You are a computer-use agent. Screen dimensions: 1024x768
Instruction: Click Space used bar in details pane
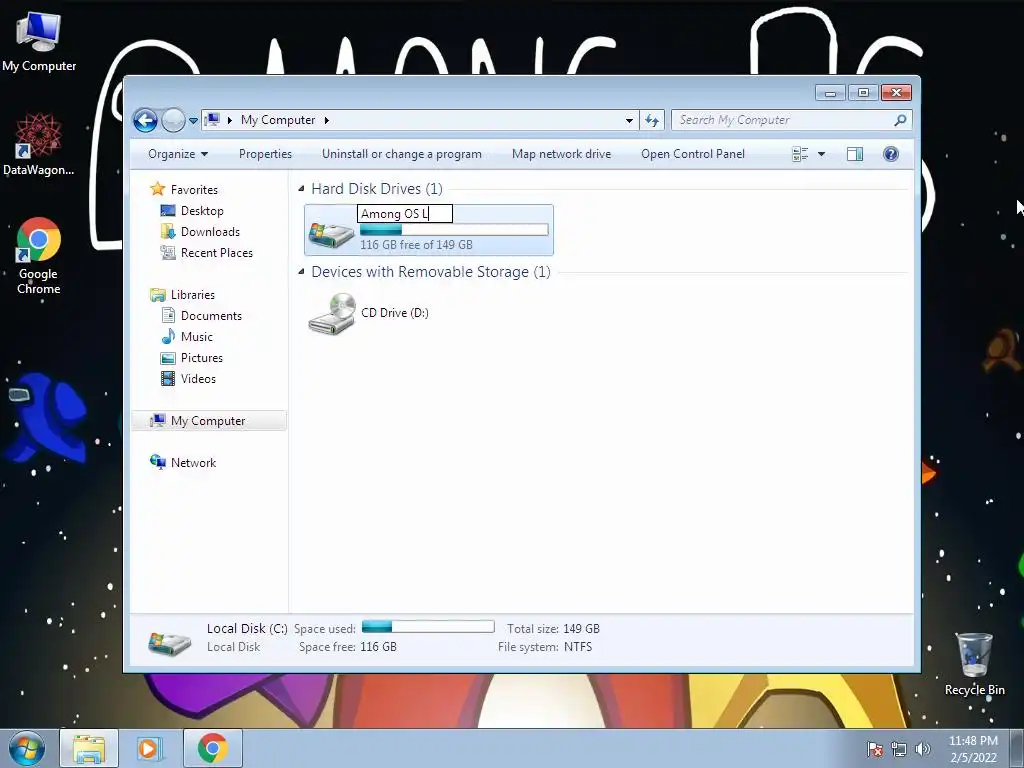tap(428, 627)
